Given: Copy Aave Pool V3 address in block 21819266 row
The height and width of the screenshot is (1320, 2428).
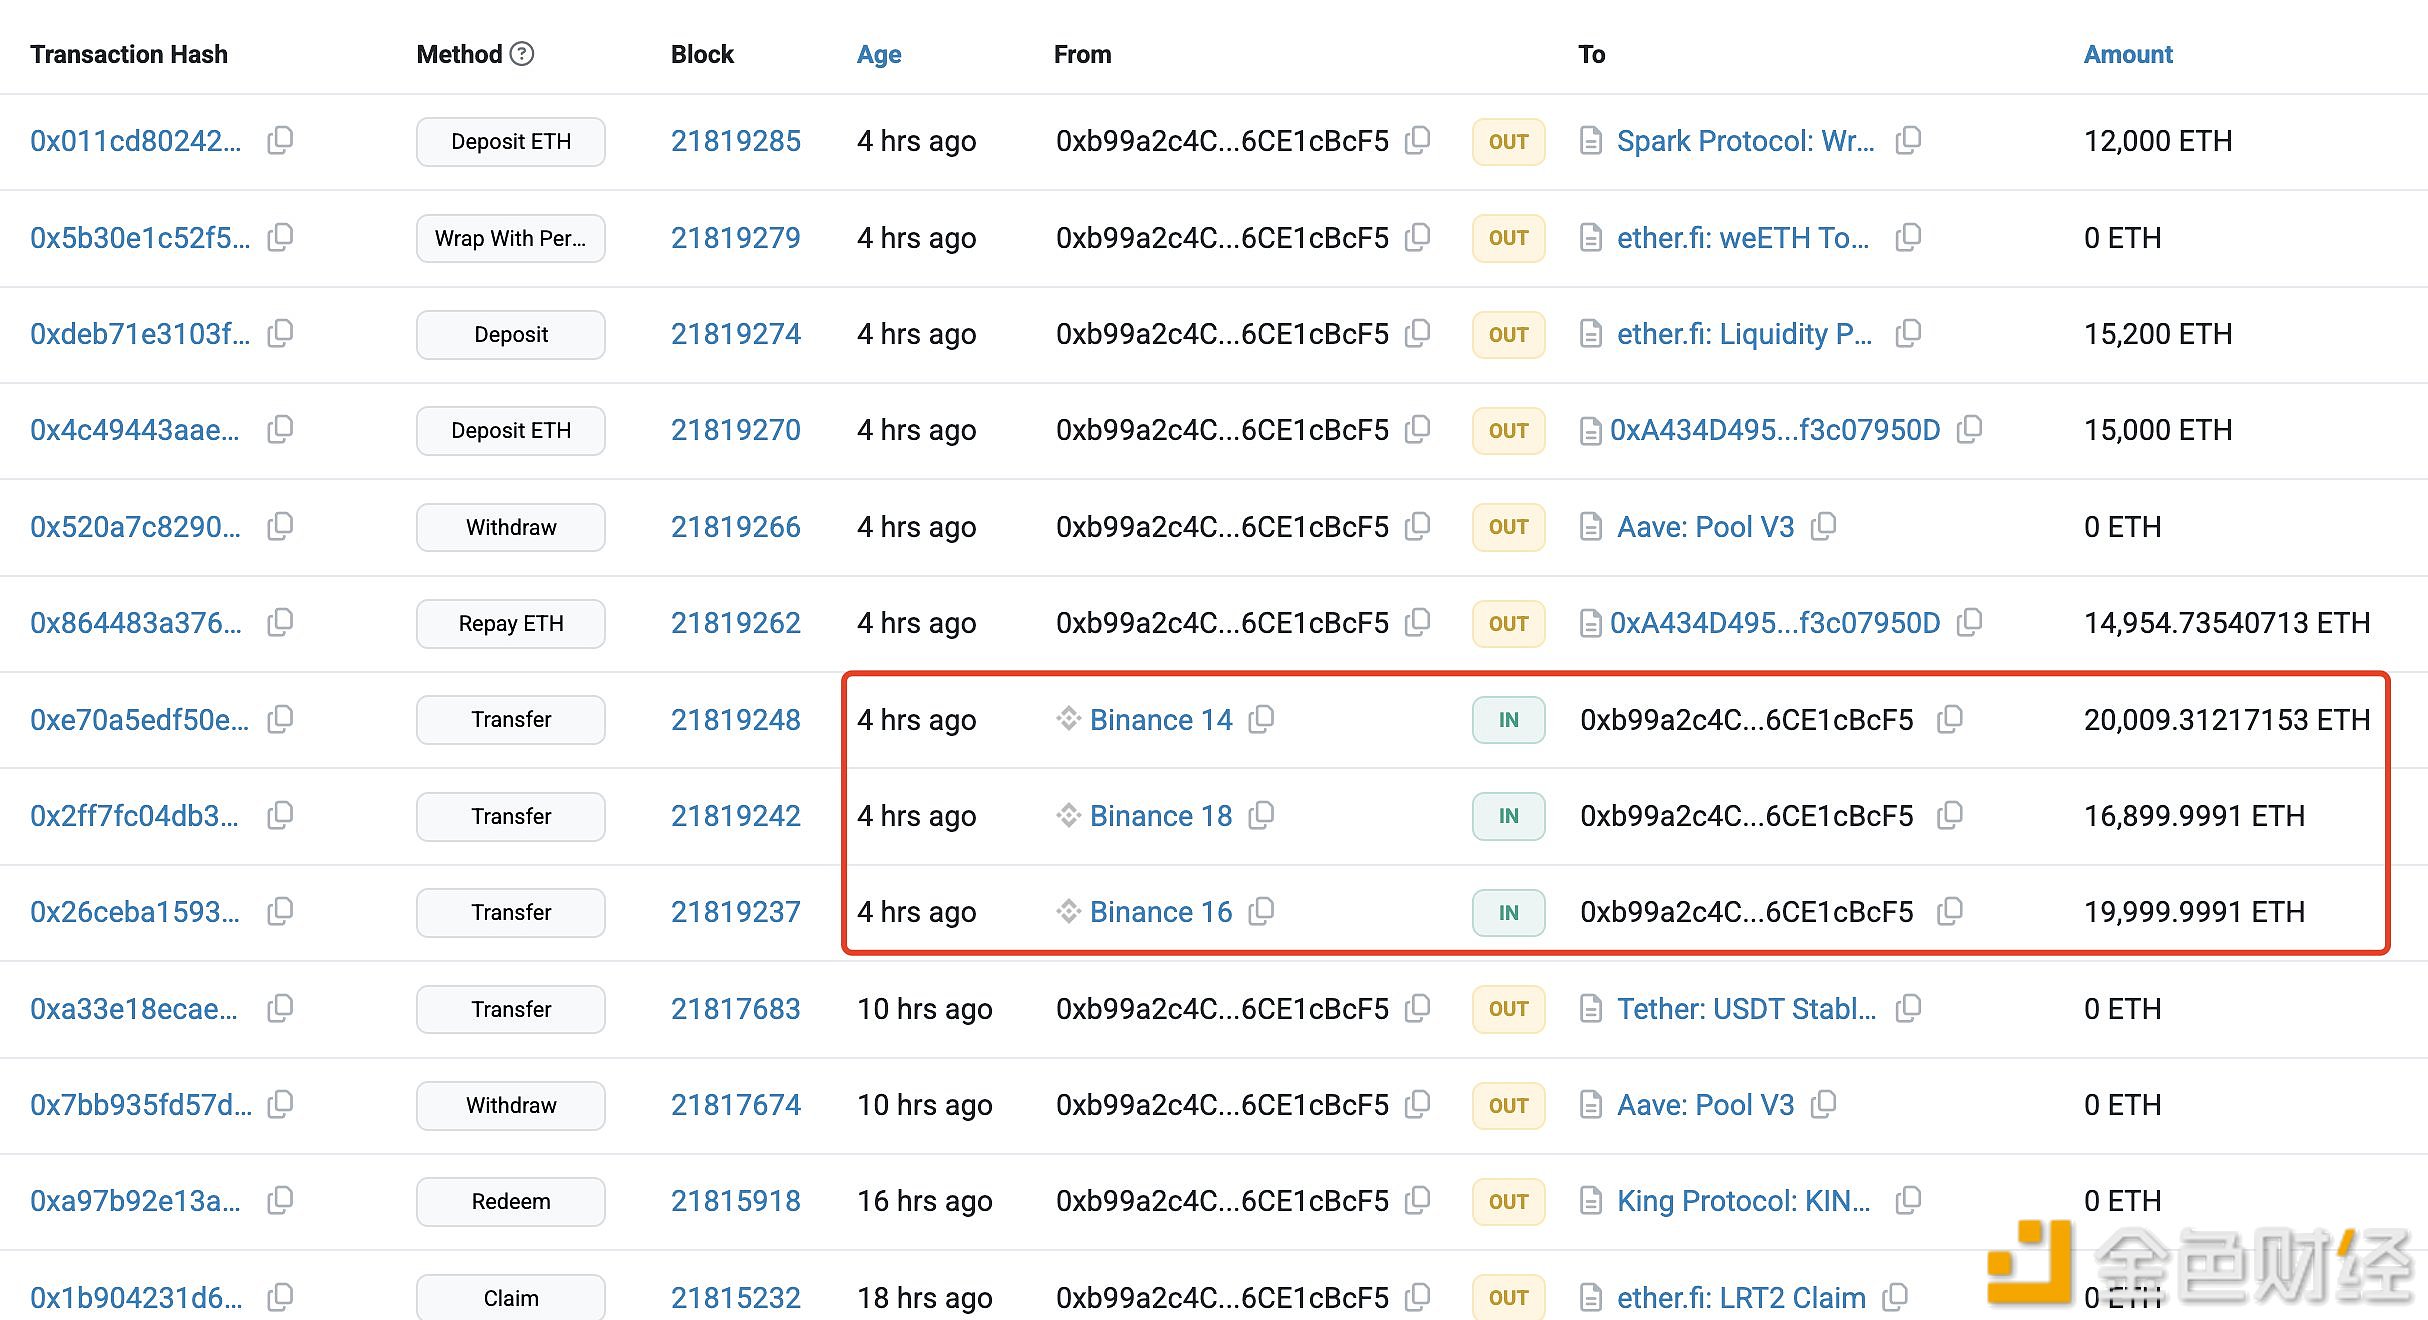Looking at the screenshot, I should pos(1823,527).
